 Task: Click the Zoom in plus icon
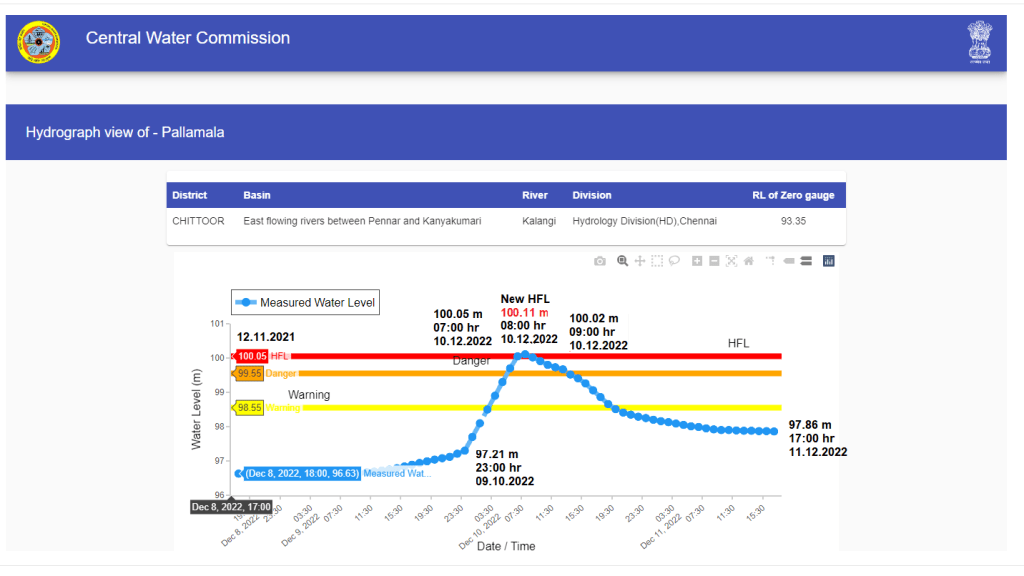click(697, 261)
